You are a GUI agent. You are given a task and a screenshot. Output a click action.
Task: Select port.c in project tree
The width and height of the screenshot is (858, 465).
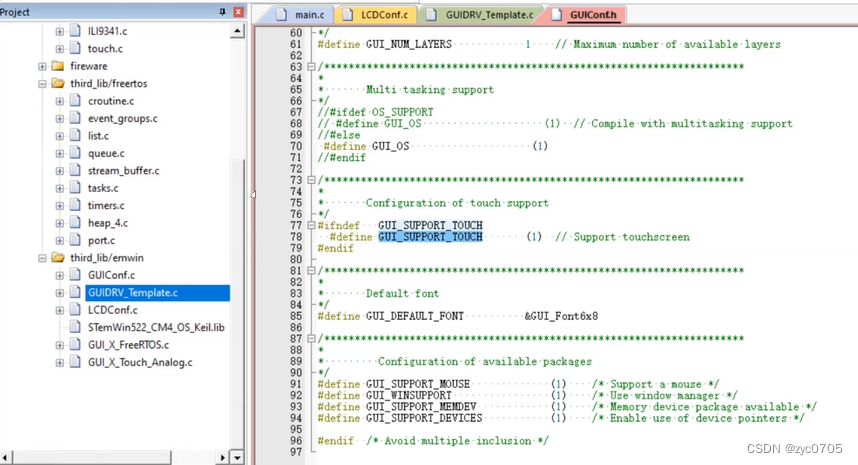pyautogui.click(x=101, y=240)
